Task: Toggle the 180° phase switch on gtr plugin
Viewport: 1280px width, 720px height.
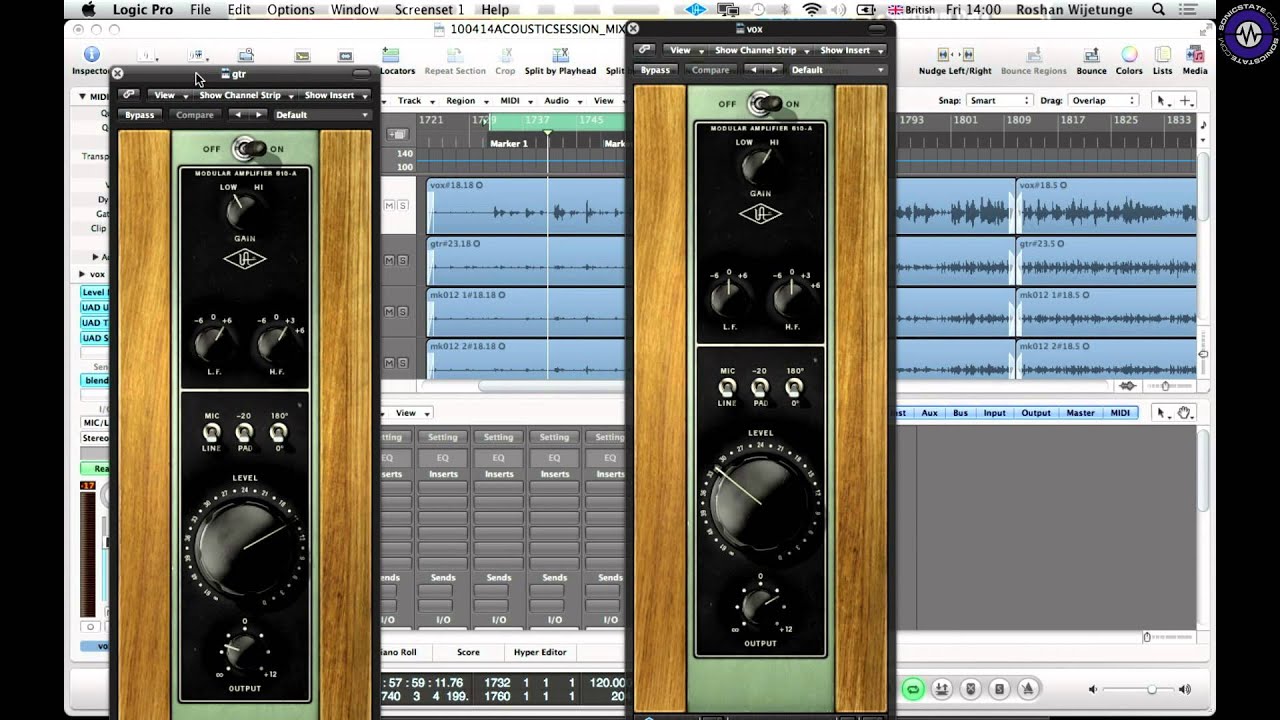Action: (278, 432)
